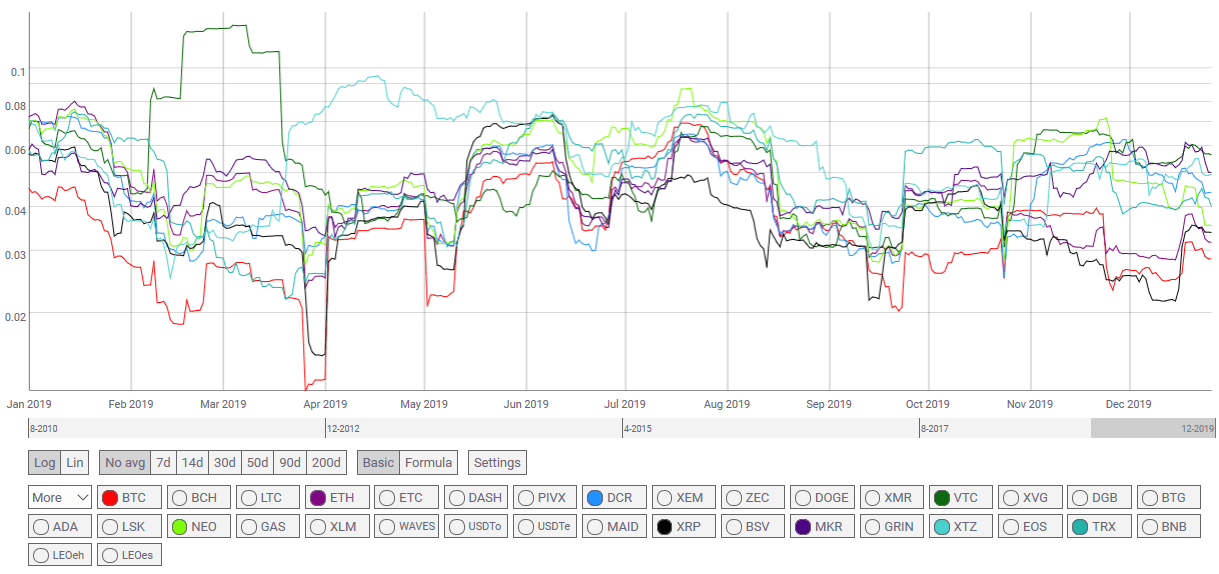Toggle the NEO light green indicator
The height and width of the screenshot is (574, 1219).
pos(180,526)
